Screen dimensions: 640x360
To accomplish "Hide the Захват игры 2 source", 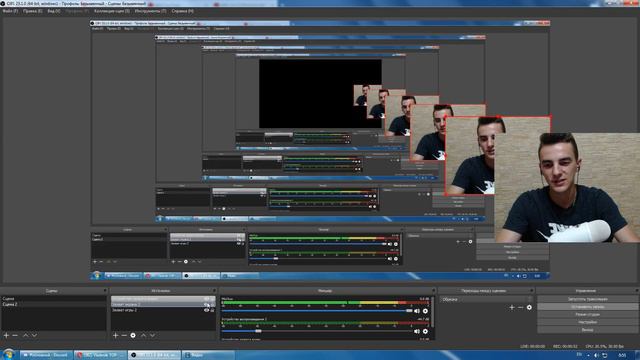I will [x=207, y=310].
